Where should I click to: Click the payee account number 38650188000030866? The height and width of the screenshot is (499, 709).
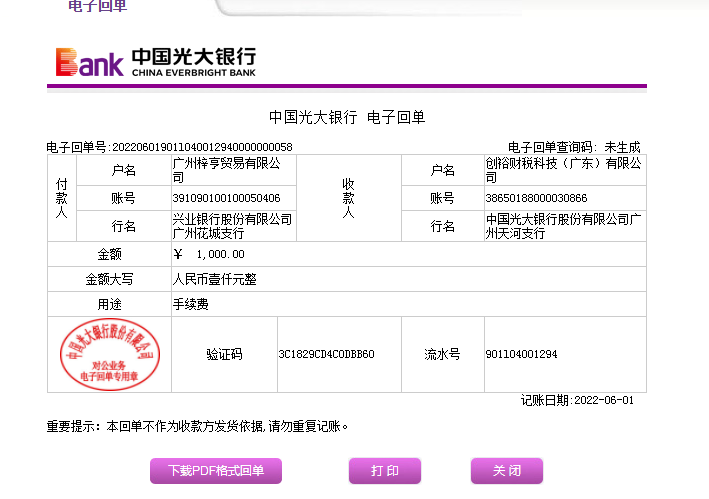tap(536, 198)
